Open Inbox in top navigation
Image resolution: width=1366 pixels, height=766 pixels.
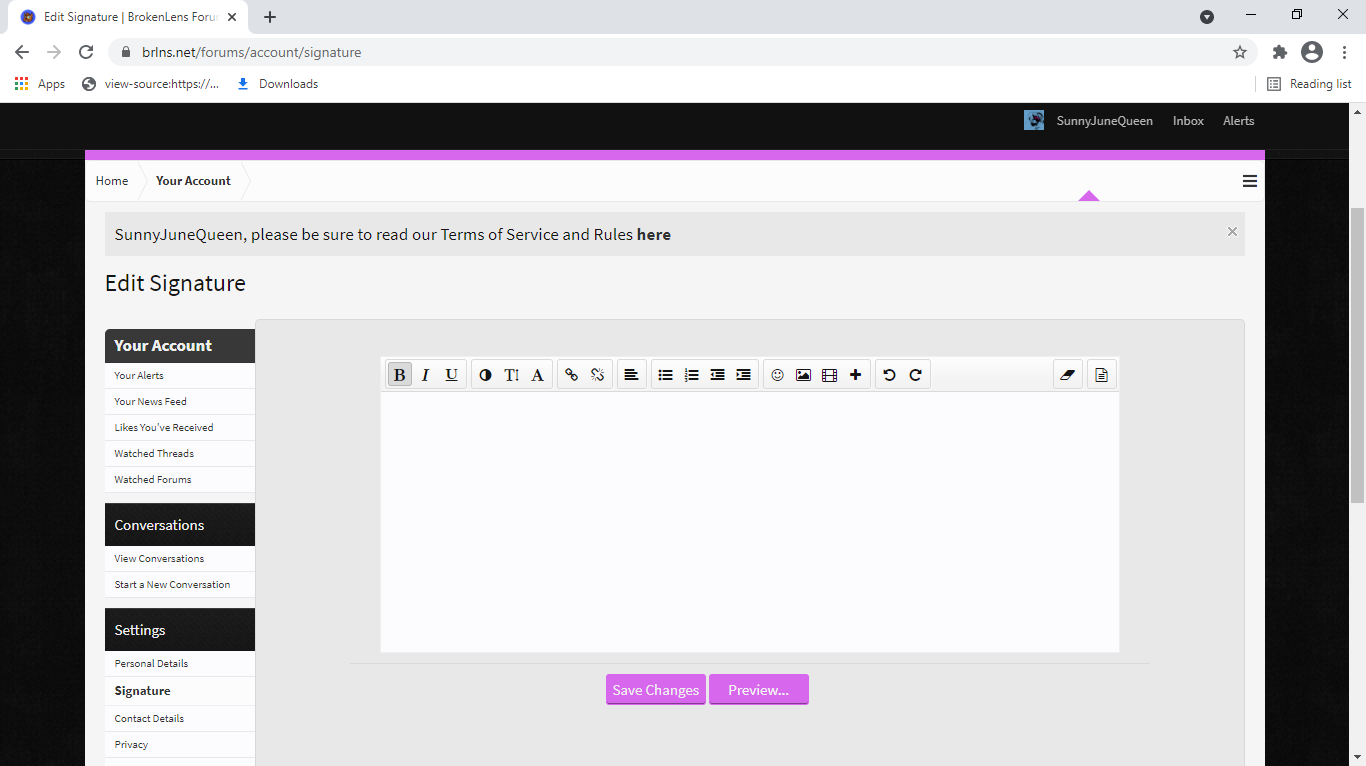[x=1188, y=121]
